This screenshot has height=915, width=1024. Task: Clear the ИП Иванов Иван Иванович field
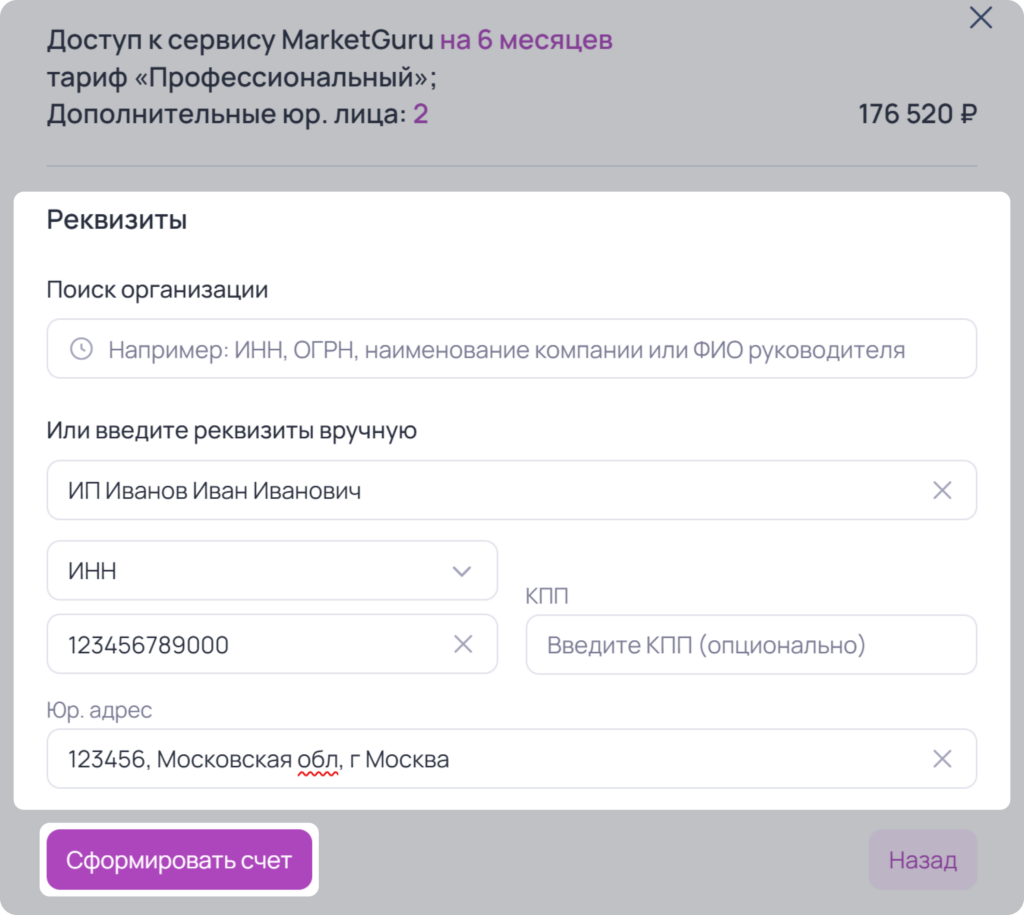(x=942, y=490)
